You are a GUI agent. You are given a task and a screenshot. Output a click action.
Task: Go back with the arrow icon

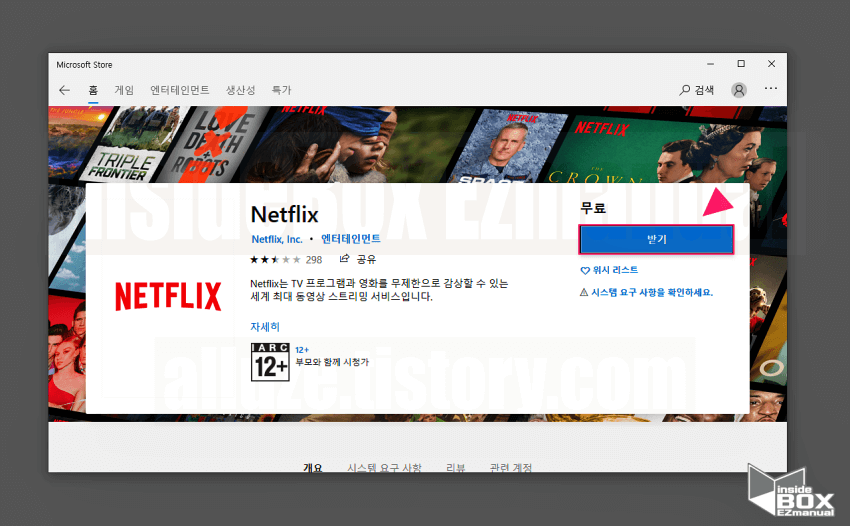[65, 90]
